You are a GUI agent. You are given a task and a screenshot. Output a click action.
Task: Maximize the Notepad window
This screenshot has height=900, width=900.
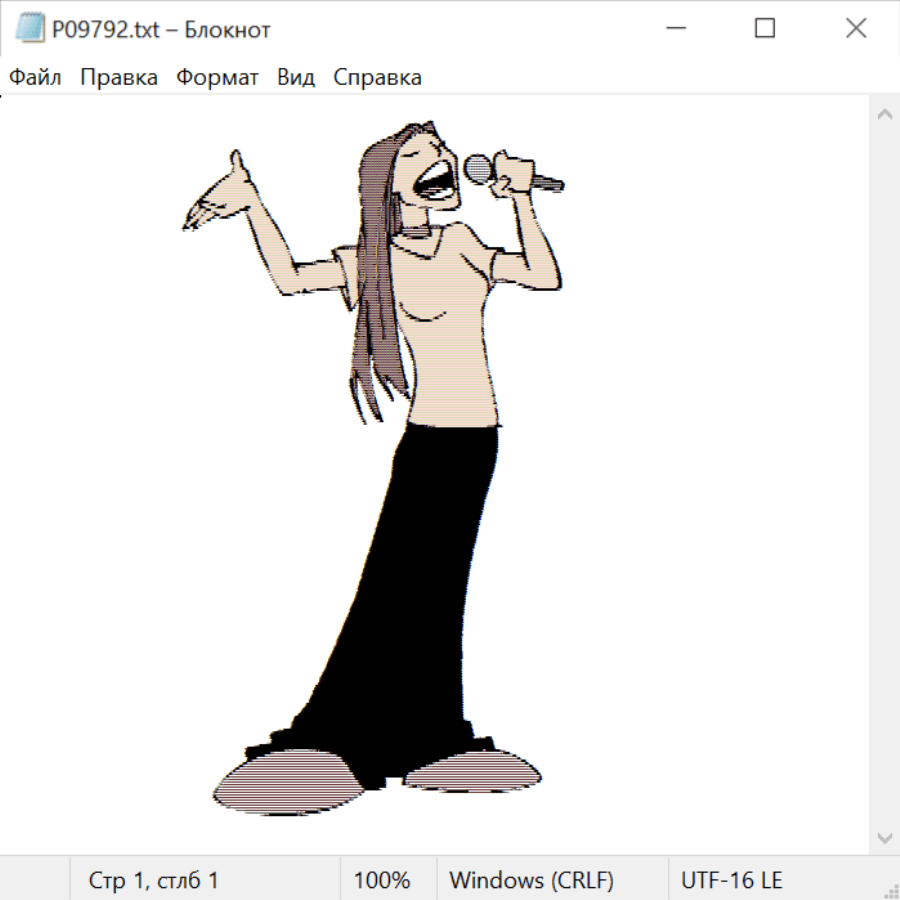(764, 29)
